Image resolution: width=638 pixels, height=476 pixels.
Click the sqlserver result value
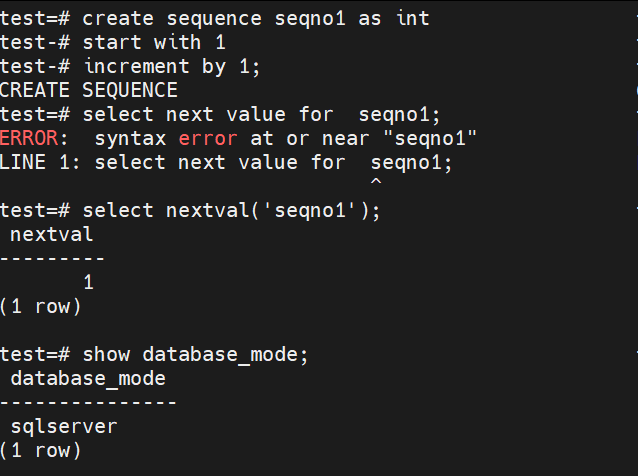coord(64,427)
